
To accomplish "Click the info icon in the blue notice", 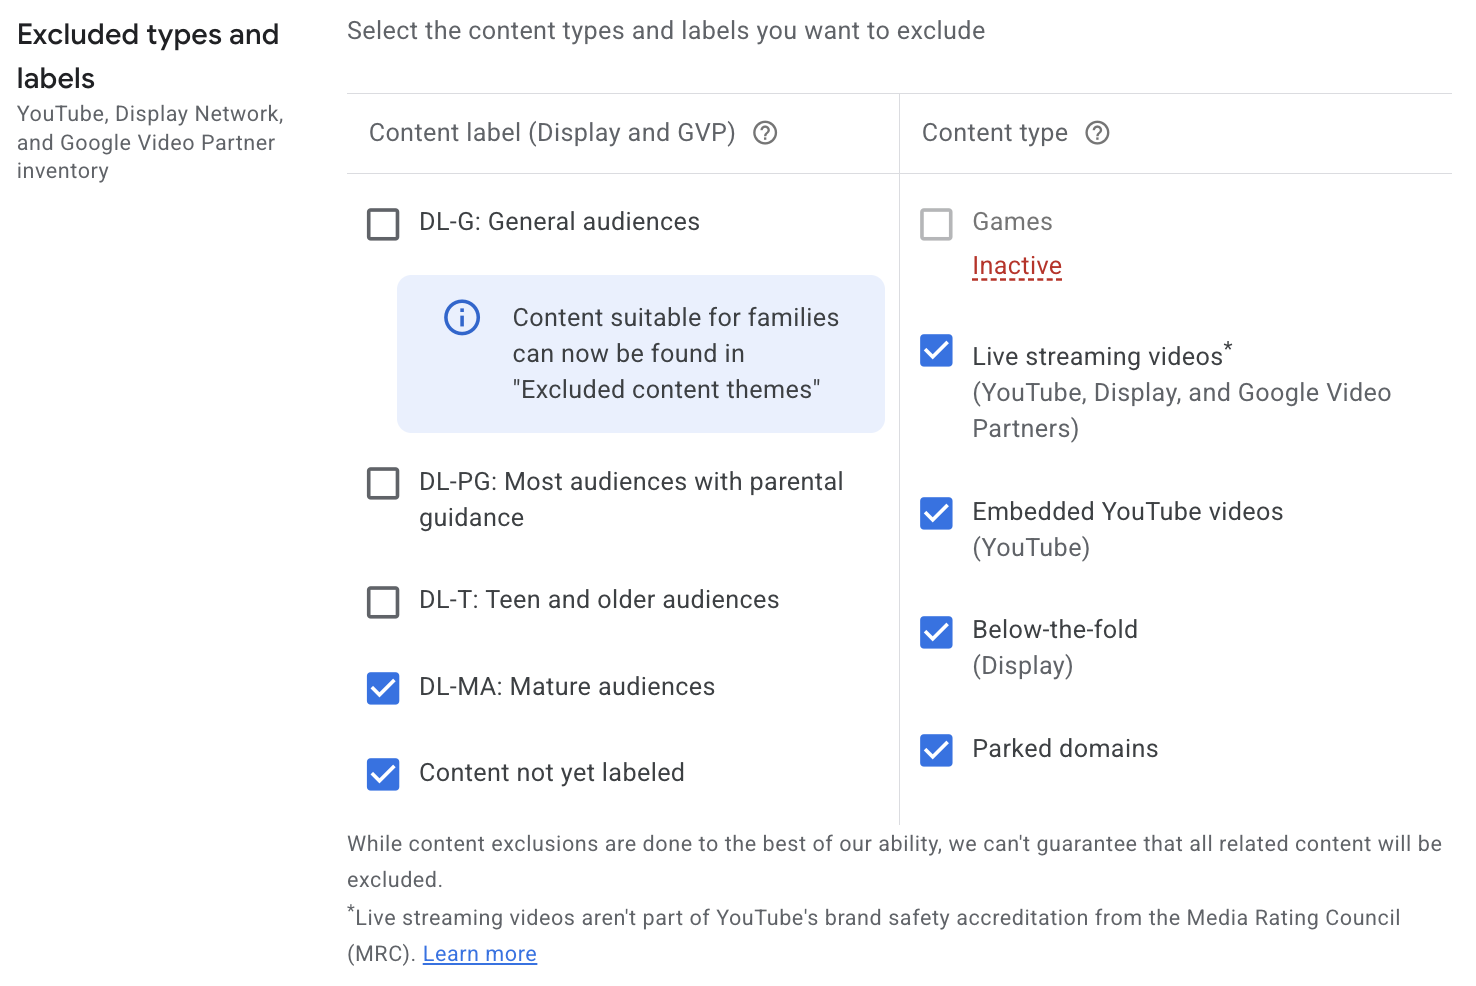I will (461, 317).
